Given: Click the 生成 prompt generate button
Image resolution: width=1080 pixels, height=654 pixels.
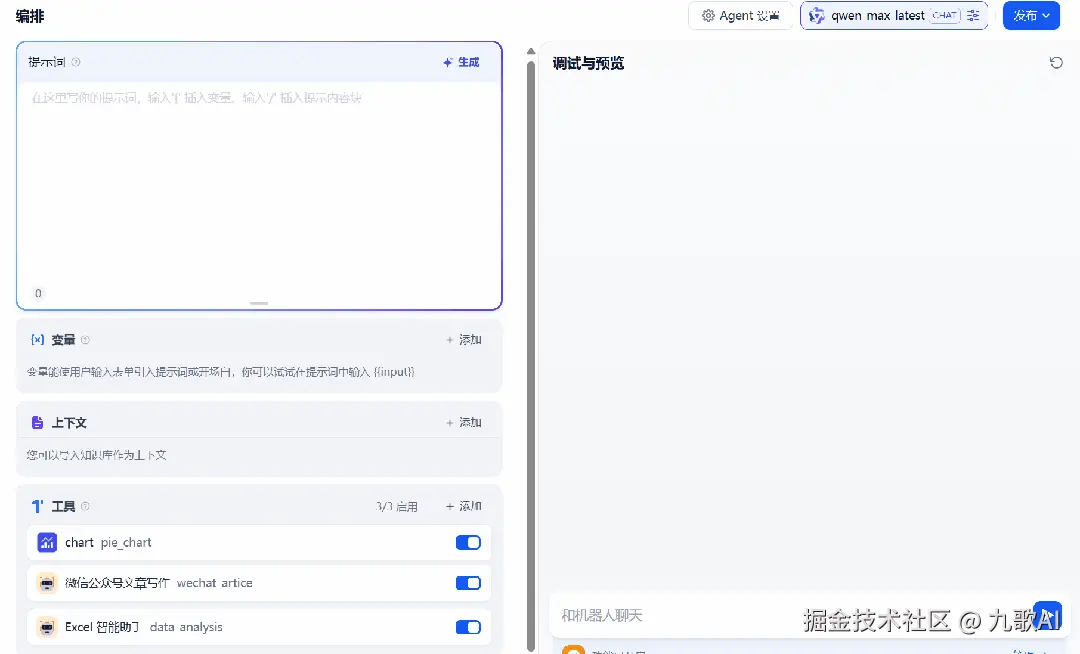Looking at the screenshot, I should click(x=461, y=62).
